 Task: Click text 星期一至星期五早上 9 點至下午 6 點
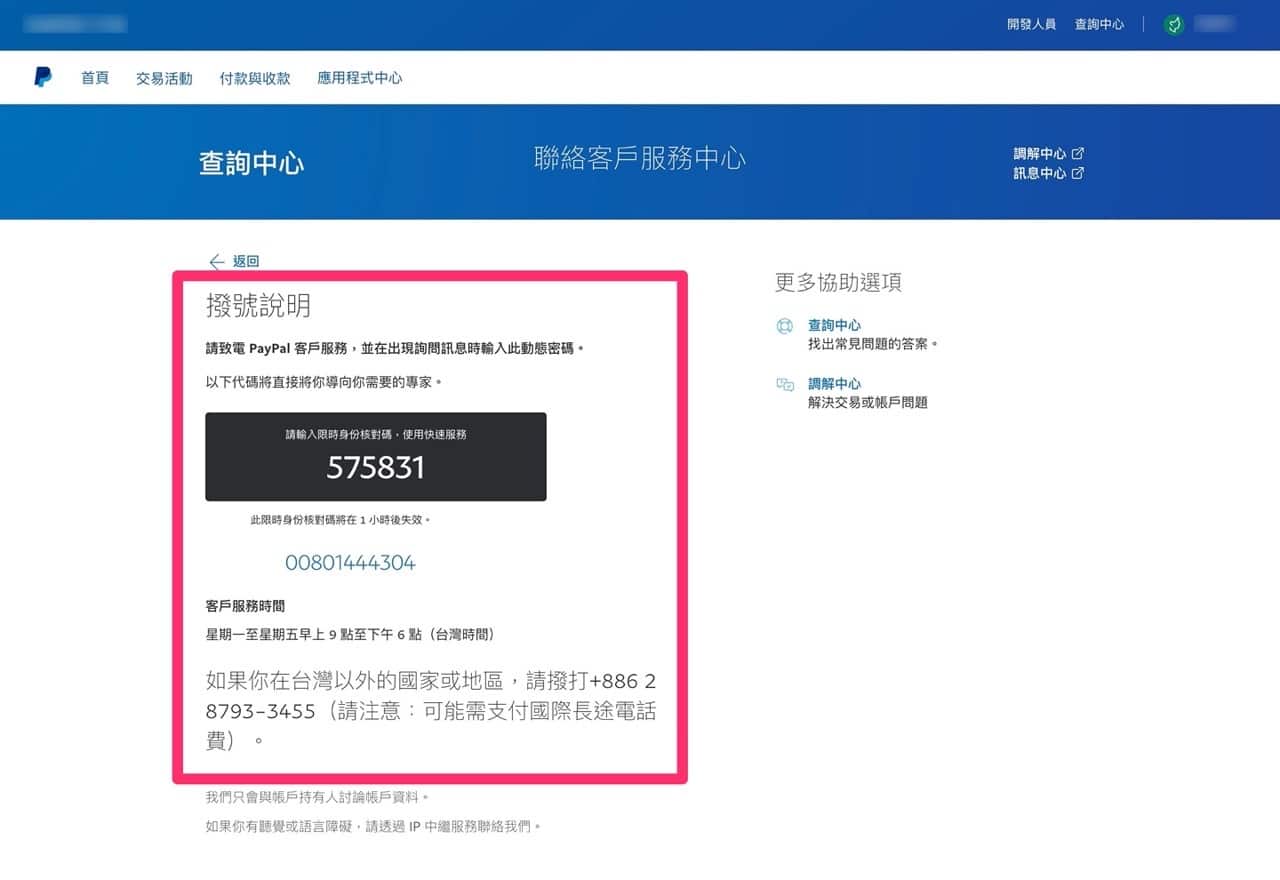click(x=350, y=635)
